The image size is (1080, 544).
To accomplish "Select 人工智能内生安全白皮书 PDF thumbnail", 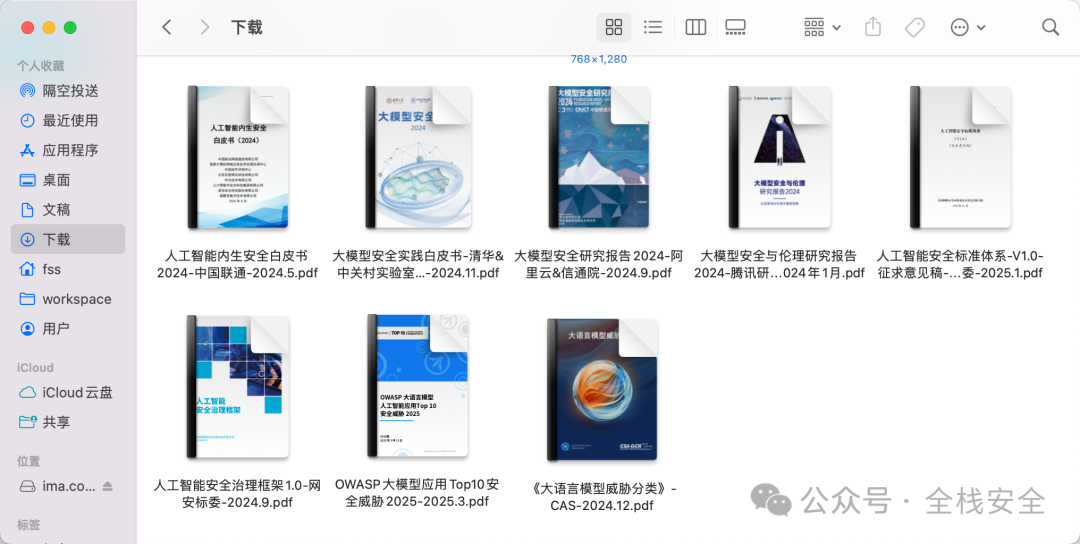I will coord(238,157).
